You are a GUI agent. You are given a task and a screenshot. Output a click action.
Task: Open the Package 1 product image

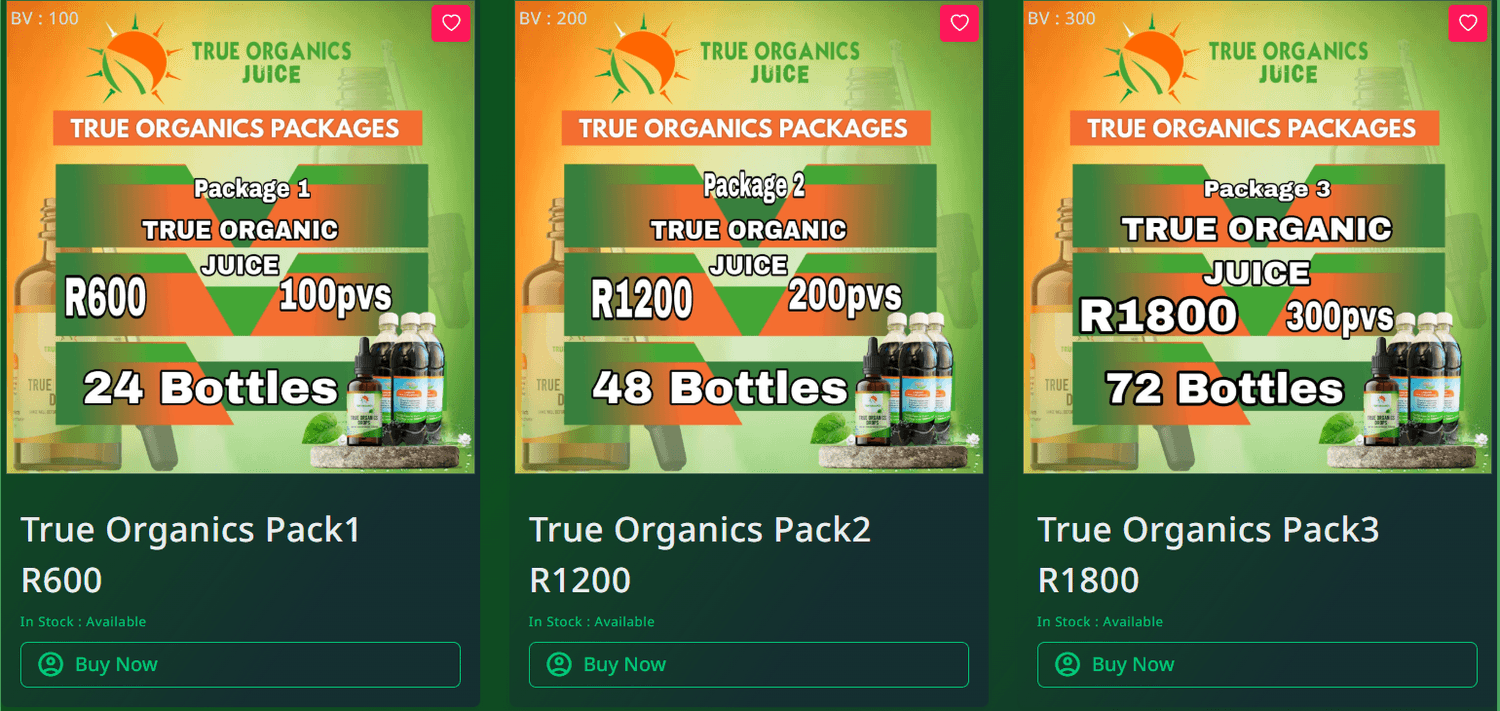(240, 237)
